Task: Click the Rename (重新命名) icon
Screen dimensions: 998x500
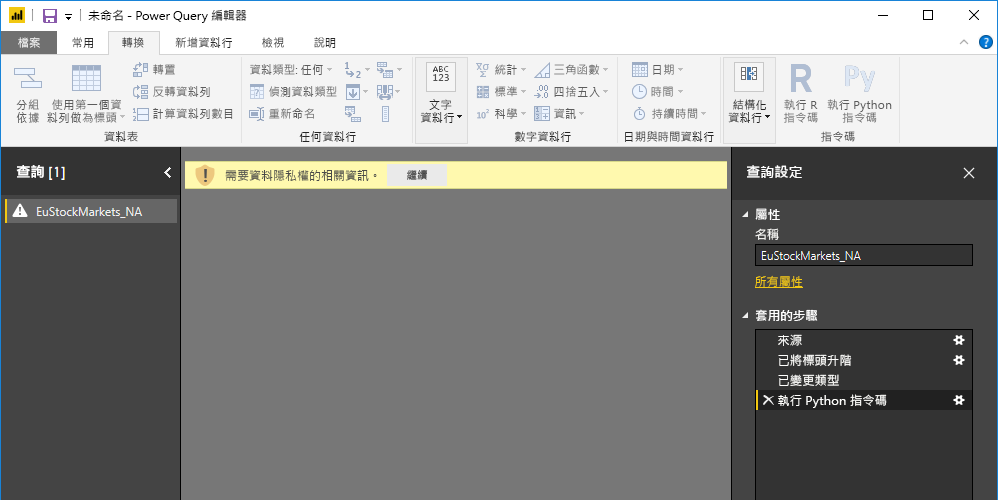Action: pos(257,114)
